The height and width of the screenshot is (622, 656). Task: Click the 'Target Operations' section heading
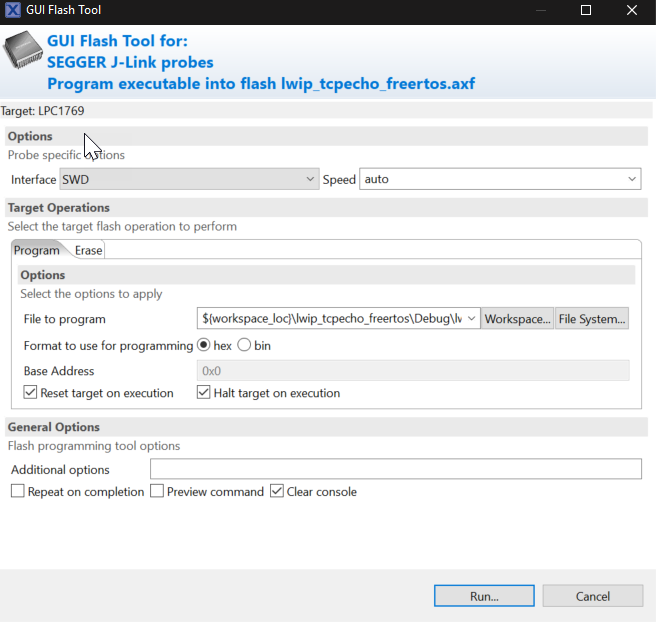point(59,207)
